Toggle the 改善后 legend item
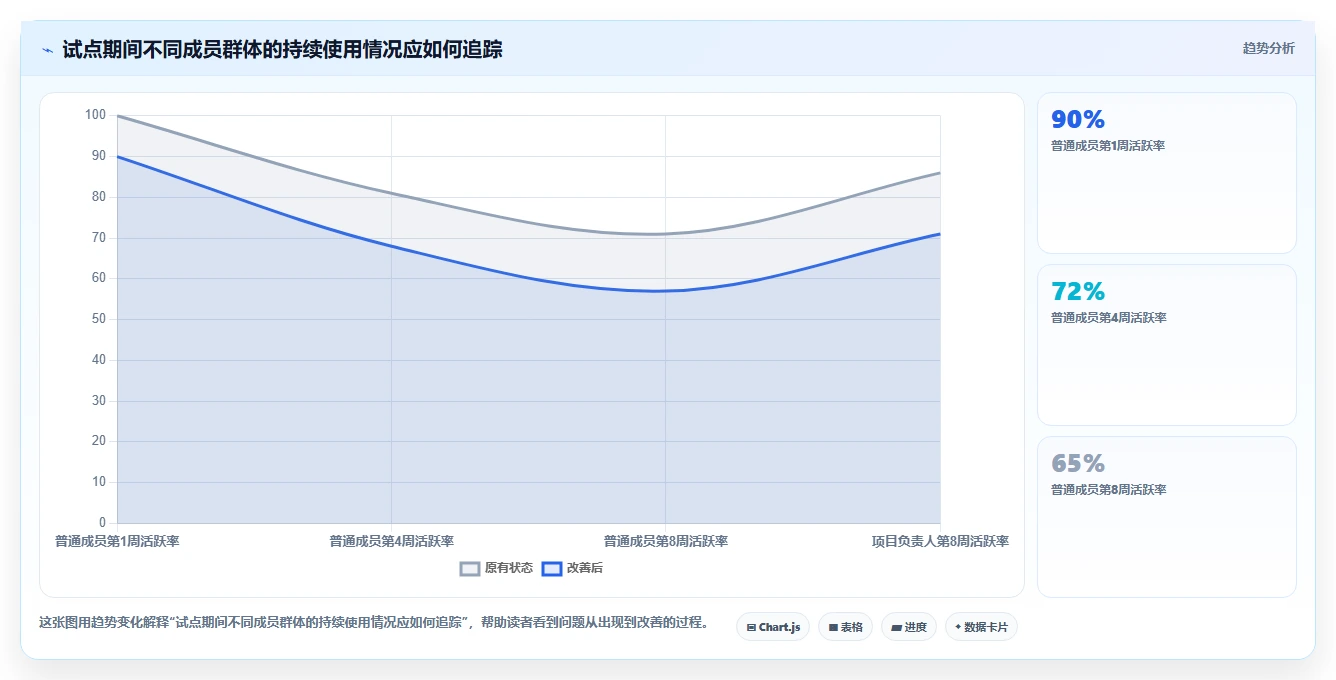Screen dimensions: 1336x680 click(x=573, y=568)
